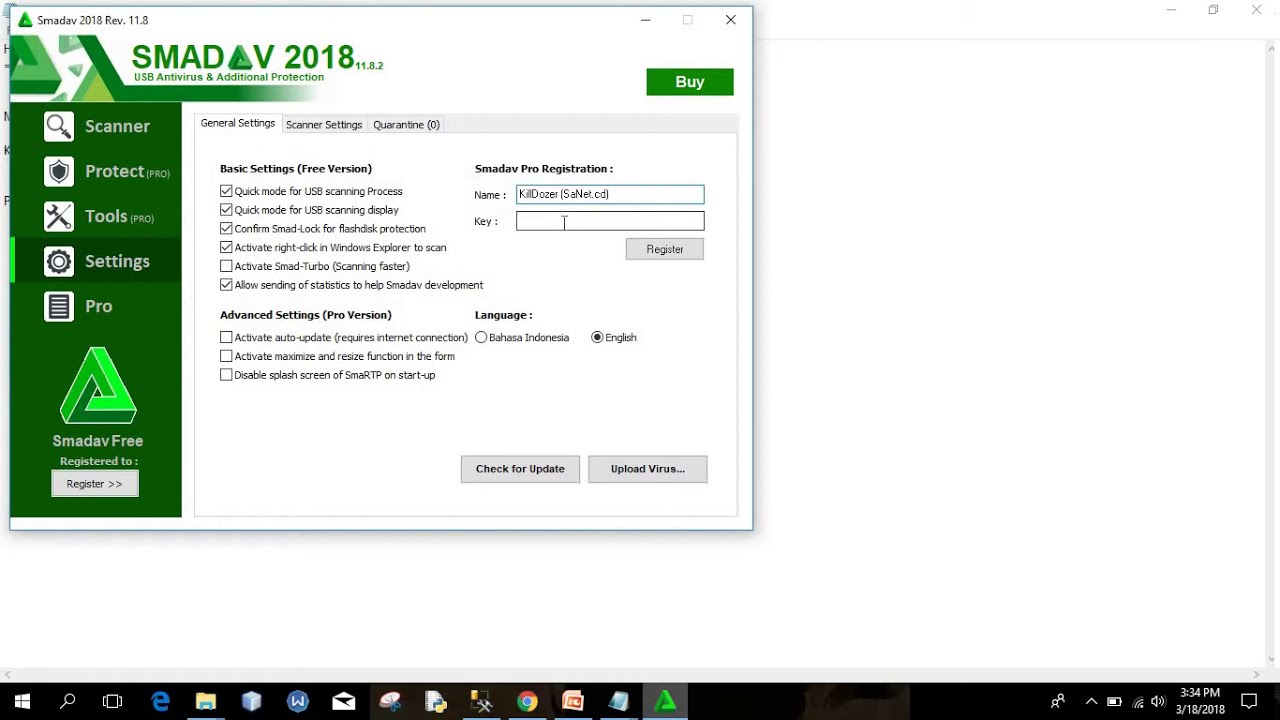Open the Quarantine (0) tab
Image resolution: width=1280 pixels, height=720 pixels.
pos(406,125)
